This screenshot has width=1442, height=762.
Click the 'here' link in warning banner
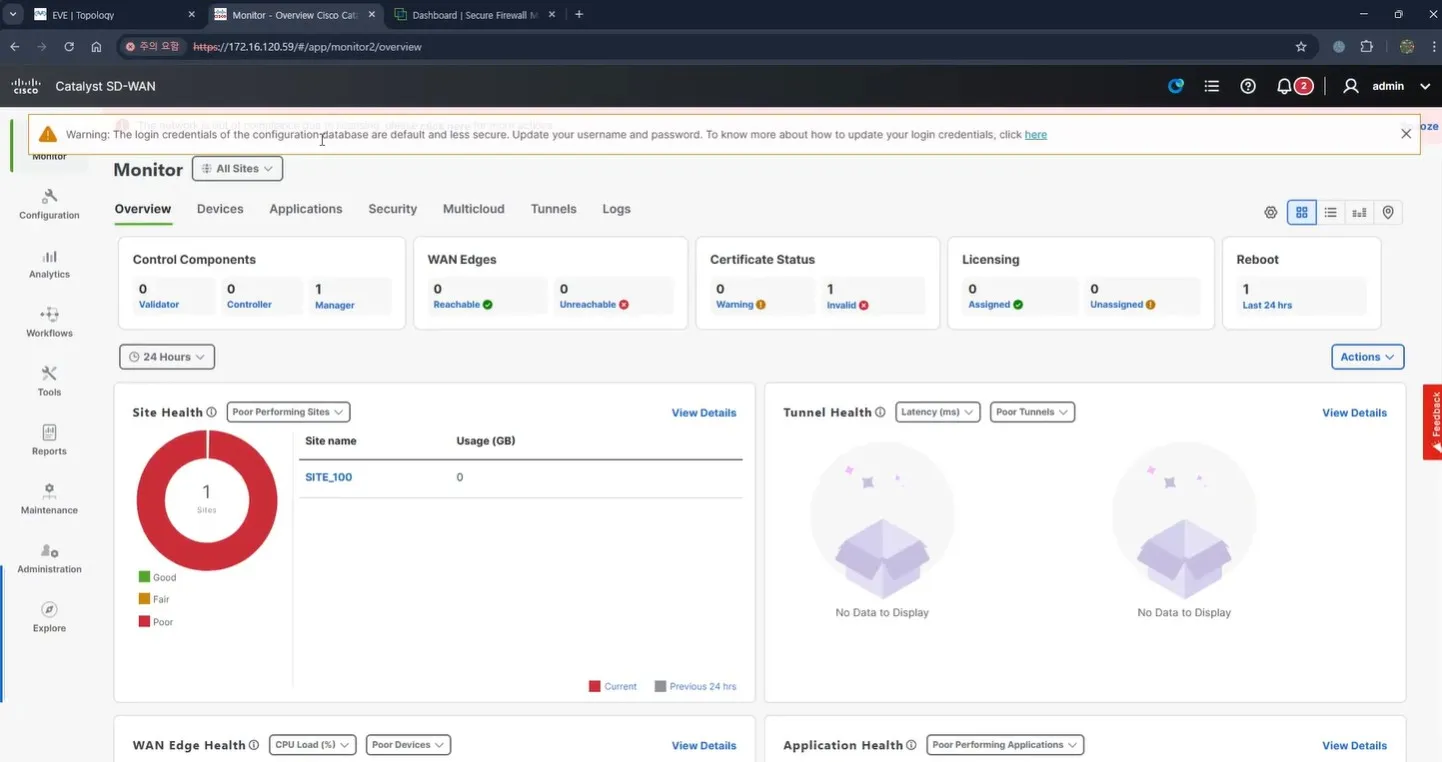pos(1036,135)
